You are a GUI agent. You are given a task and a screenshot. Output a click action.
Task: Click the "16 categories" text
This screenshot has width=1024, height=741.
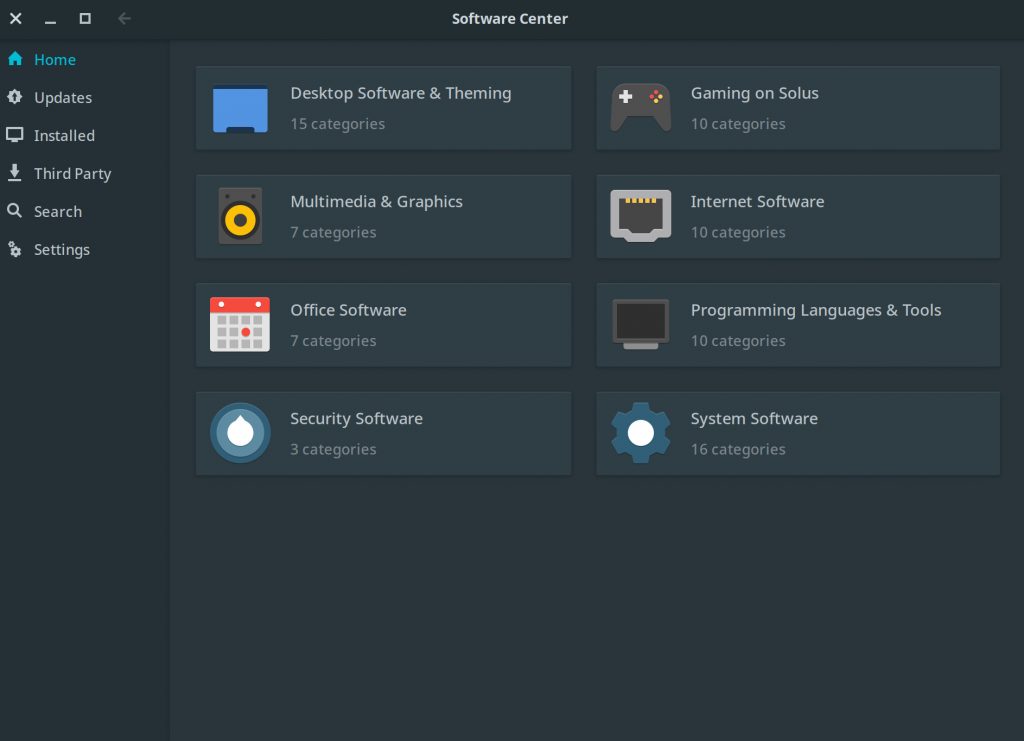click(x=738, y=449)
